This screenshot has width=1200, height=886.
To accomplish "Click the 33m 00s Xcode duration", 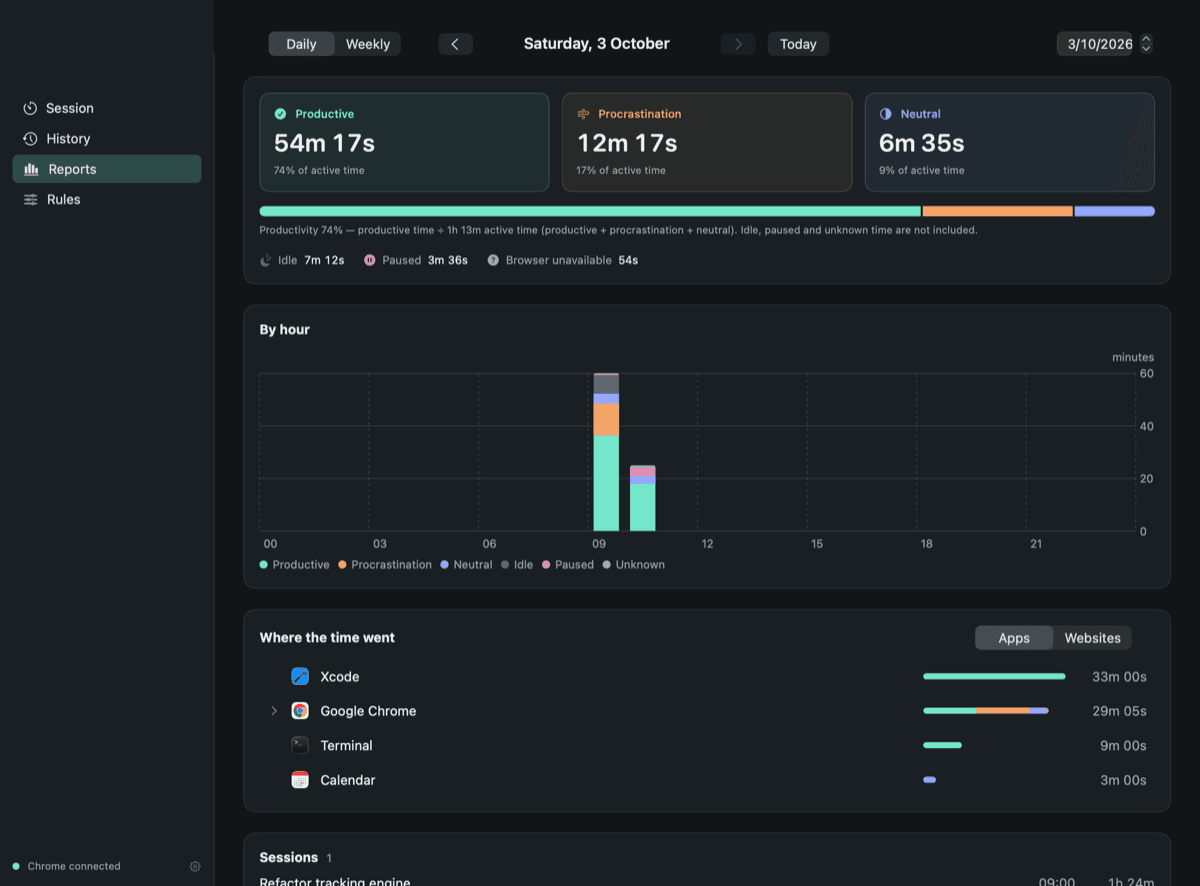I will tap(1119, 677).
